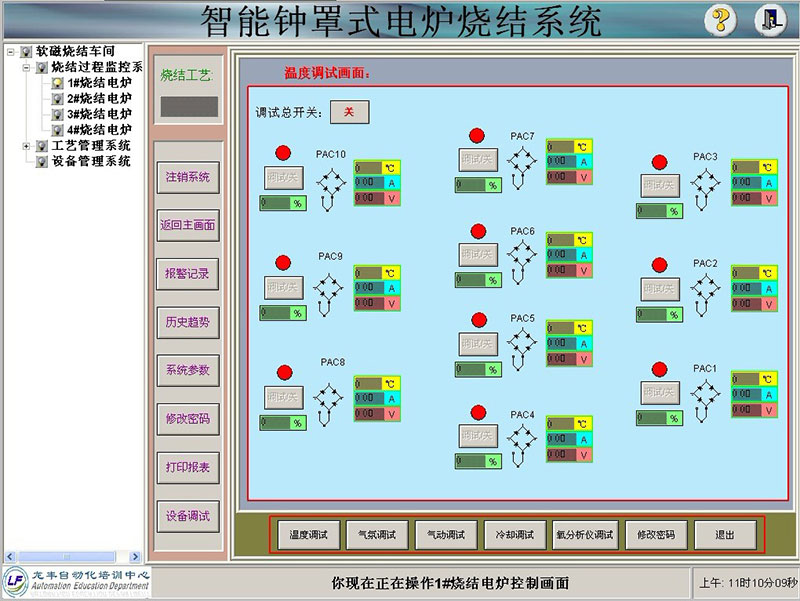Click the 返回主画面 button
Viewport: 800px width, 601px height.
pos(187,225)
